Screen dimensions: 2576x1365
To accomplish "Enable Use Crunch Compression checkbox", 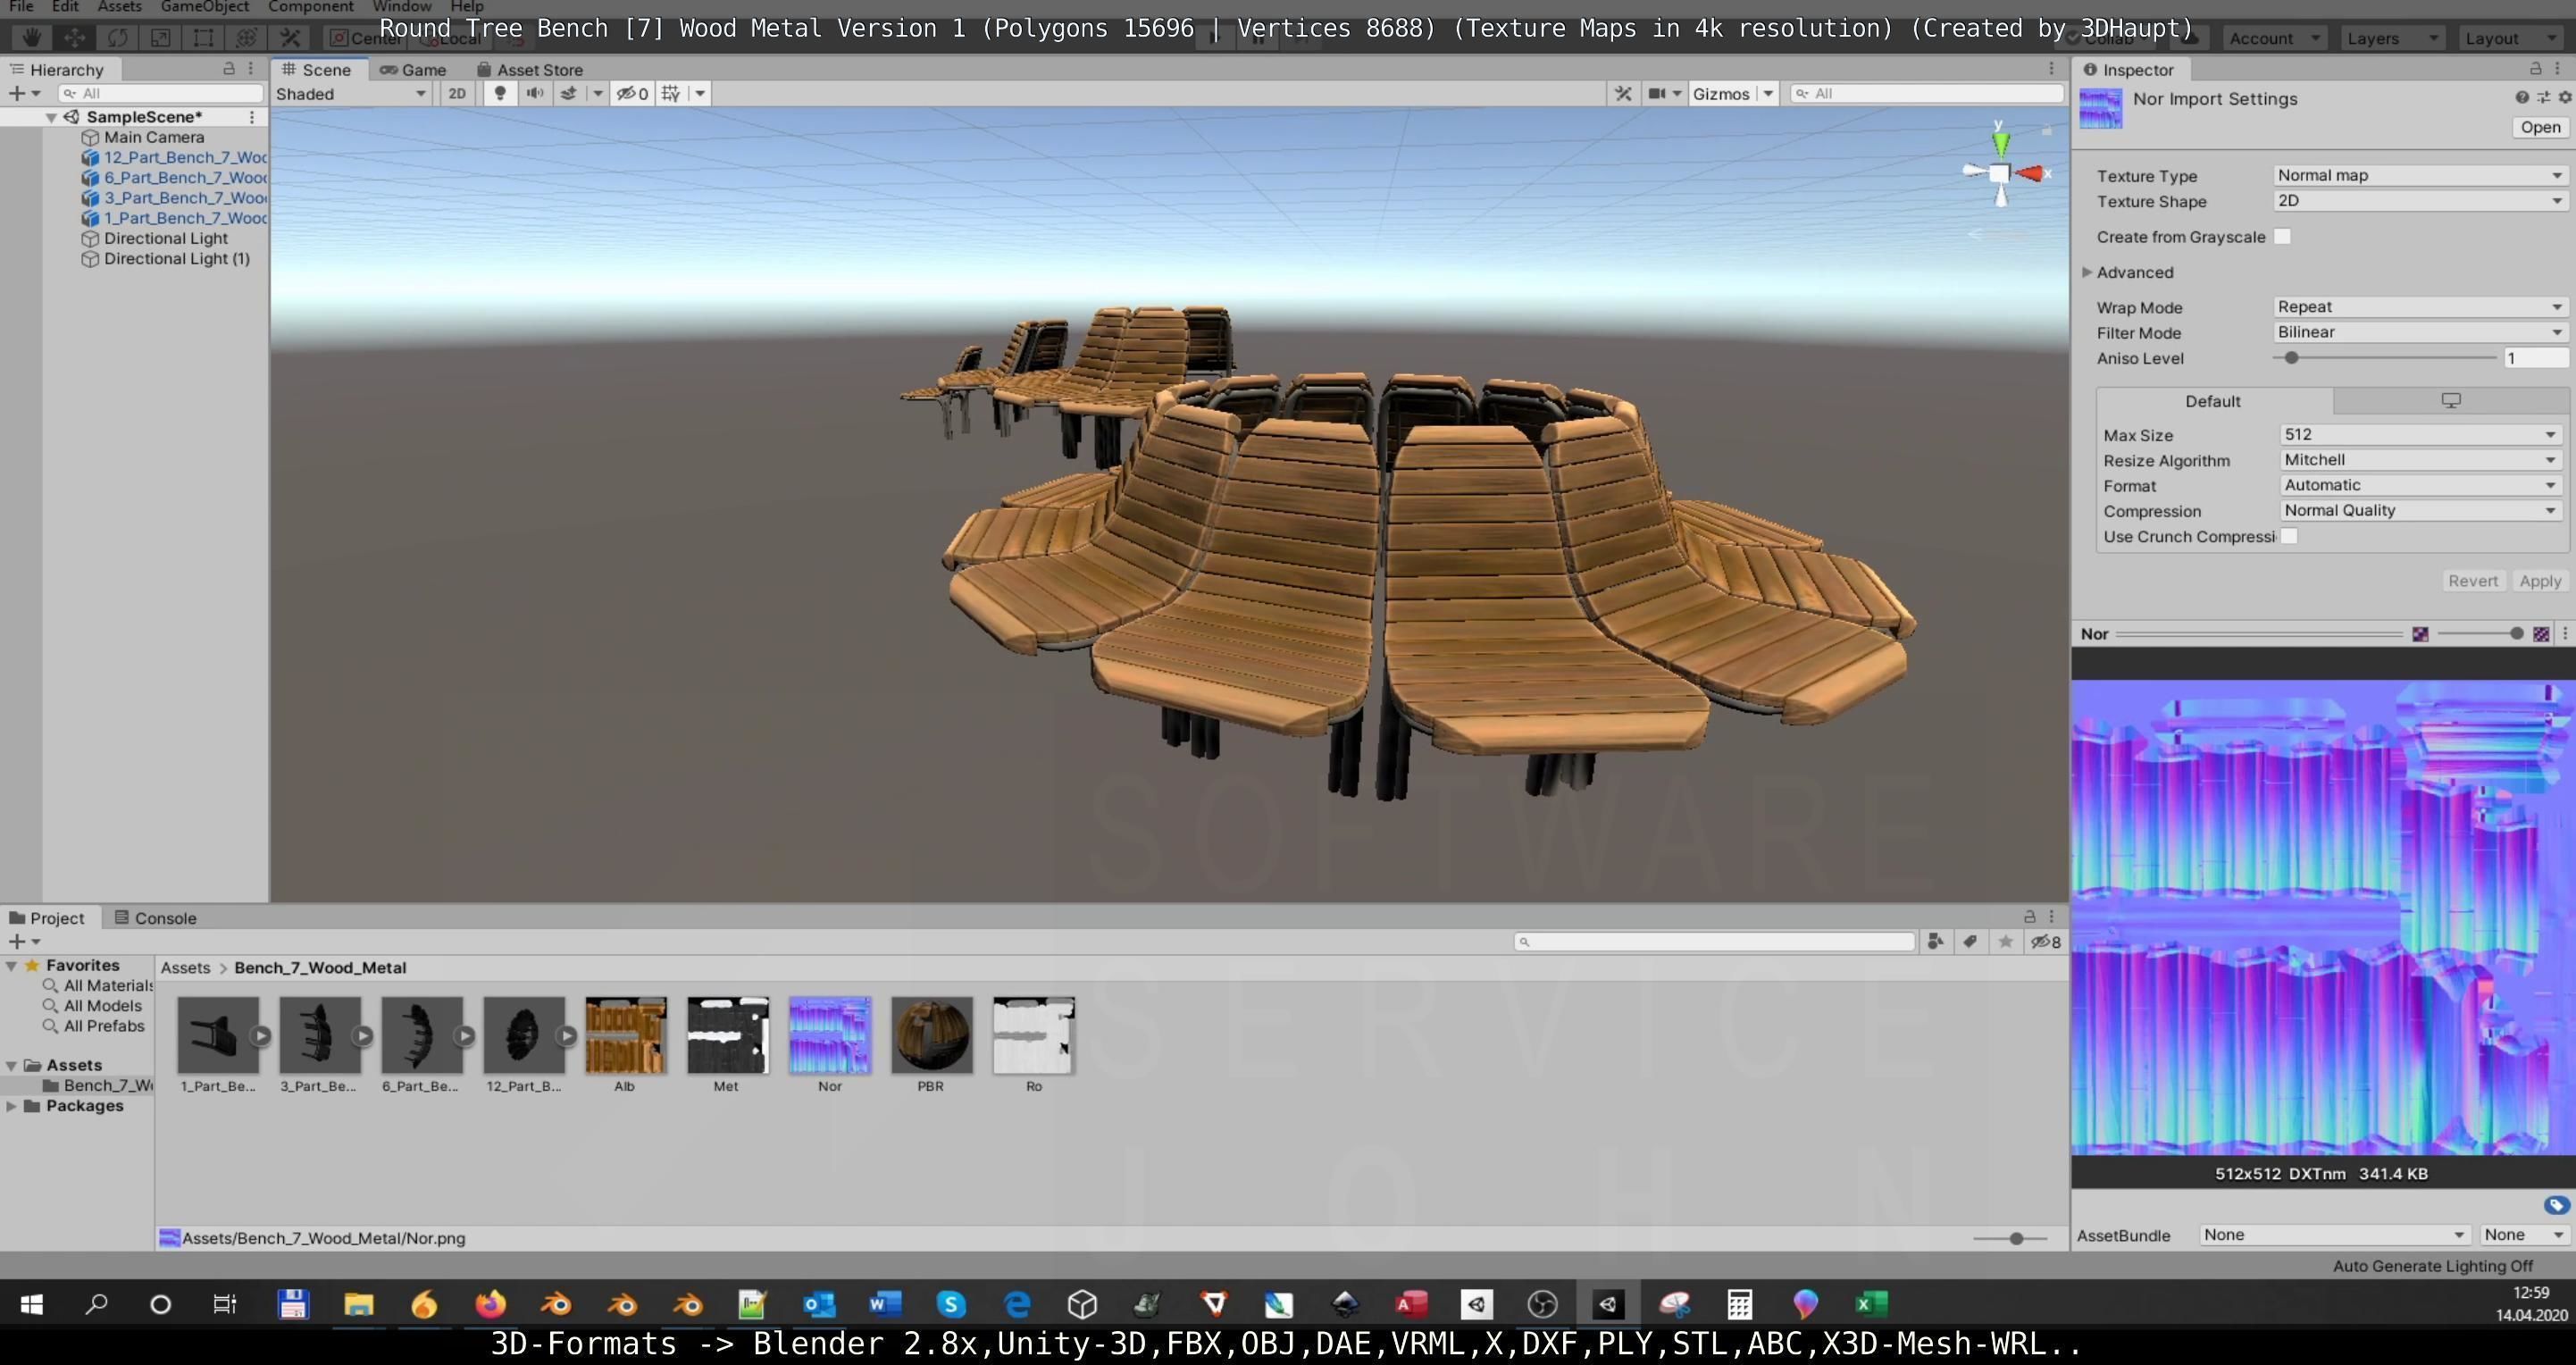I will tap(2289, 536).
